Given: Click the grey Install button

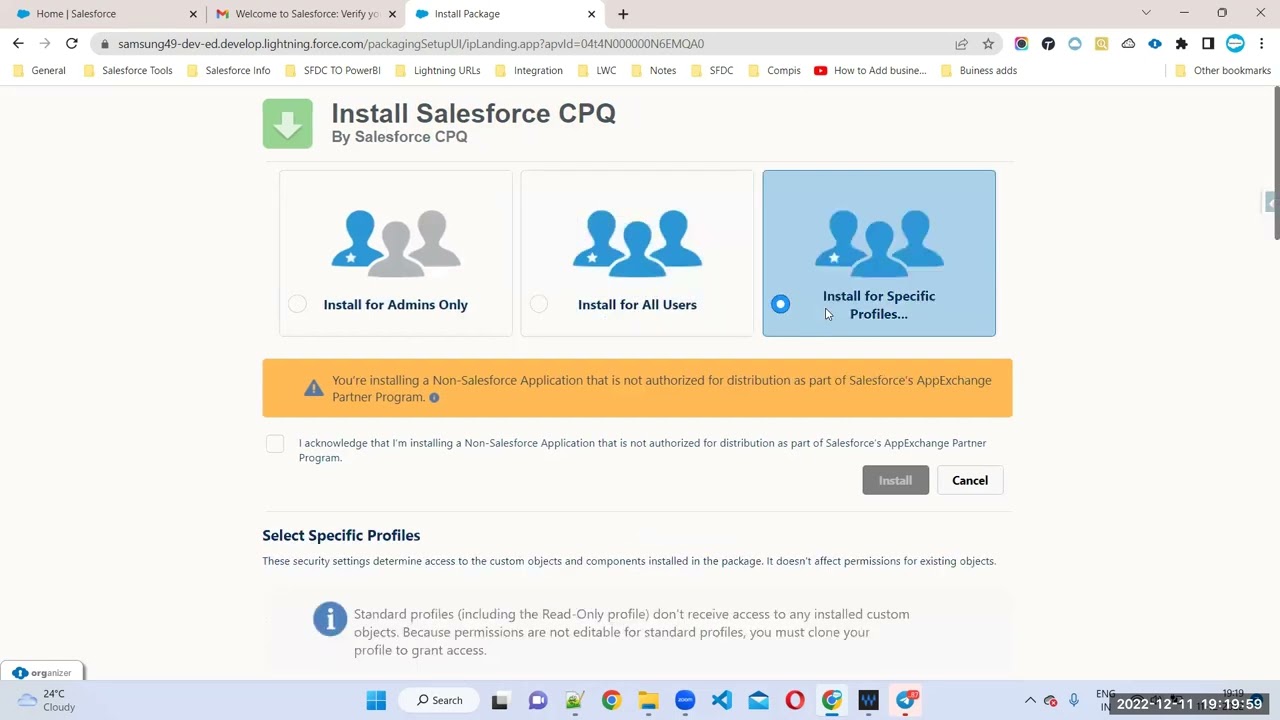Looking at the screenshot, I should click(x=895, y=480).
